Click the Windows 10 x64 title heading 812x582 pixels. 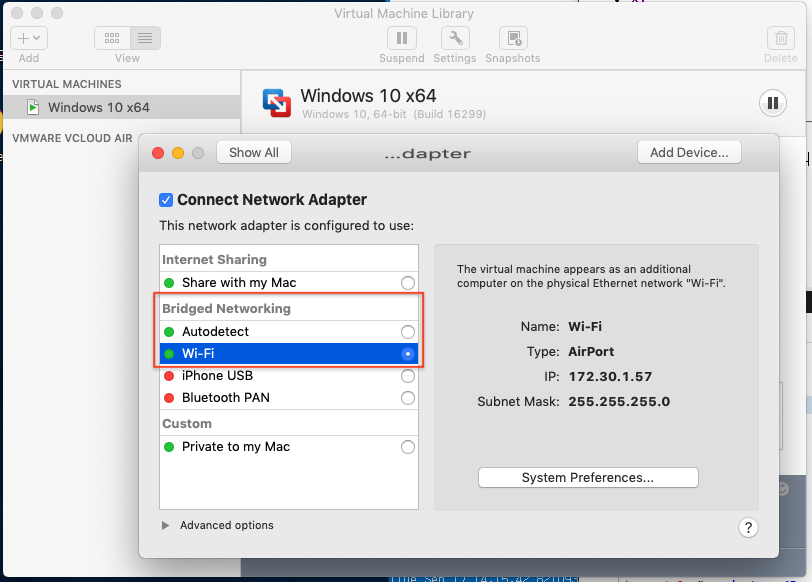pyautogui.click(x=368, y=96)
